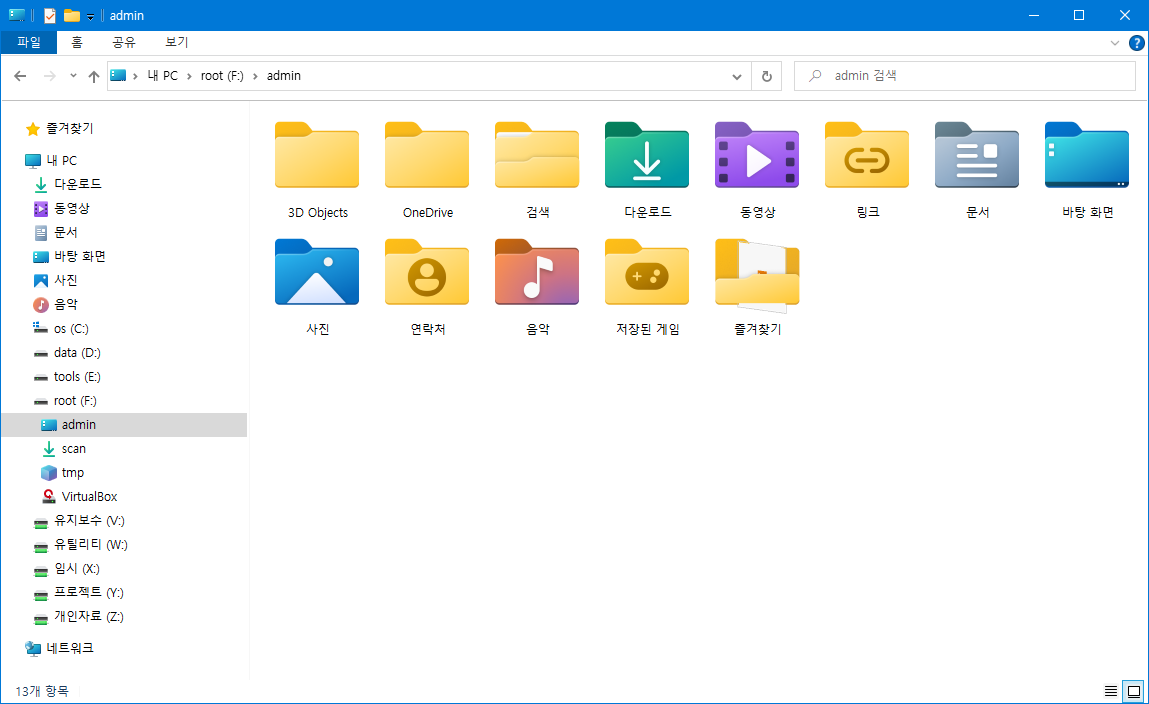Go back with the back arrow
The height and width of the screenshot is (704, 1149).
coord(21,76)
